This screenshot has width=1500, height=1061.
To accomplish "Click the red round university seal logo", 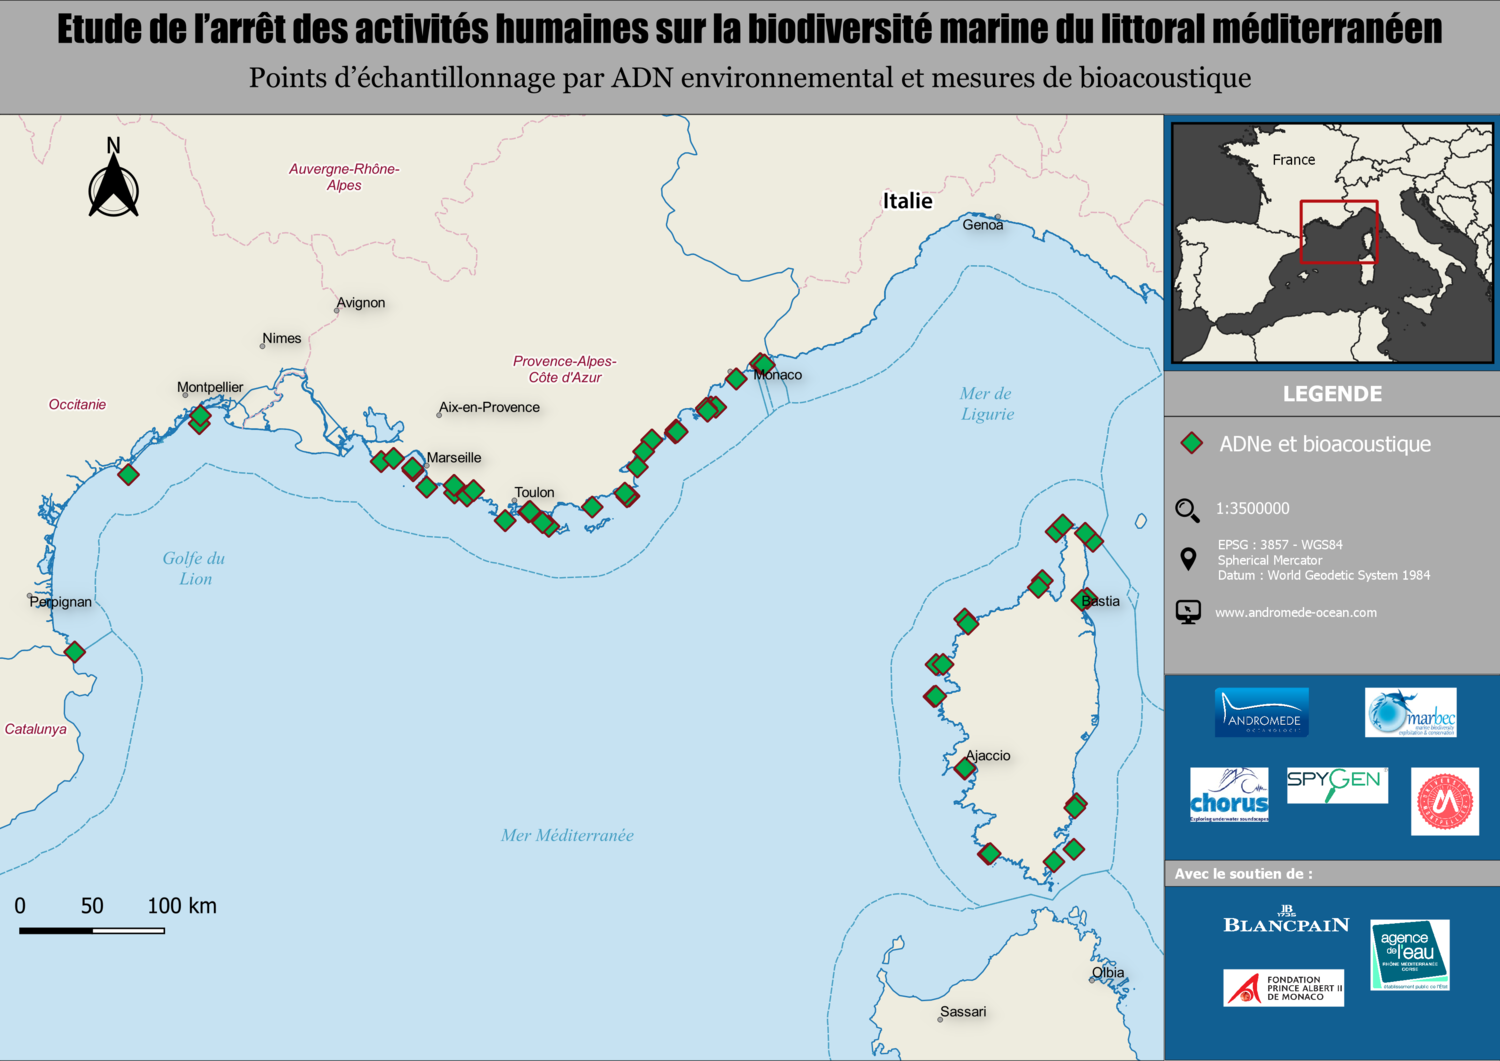I will pos(1445,801).
